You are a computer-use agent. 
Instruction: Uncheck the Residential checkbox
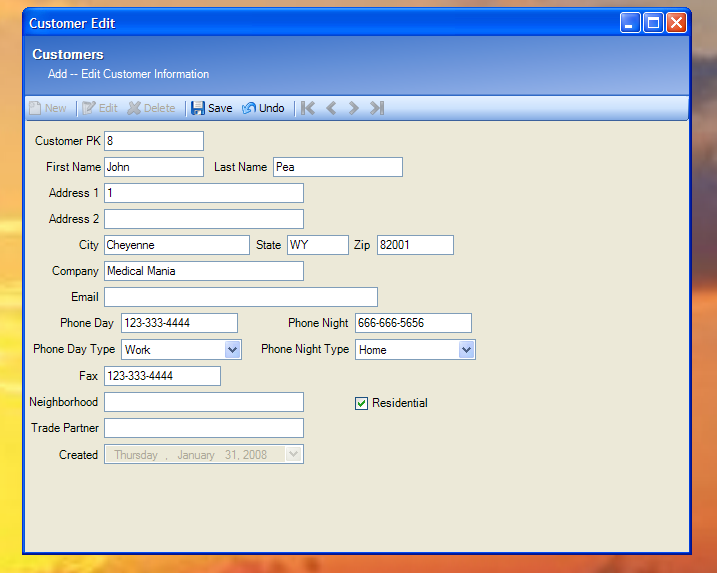(362, 403)
